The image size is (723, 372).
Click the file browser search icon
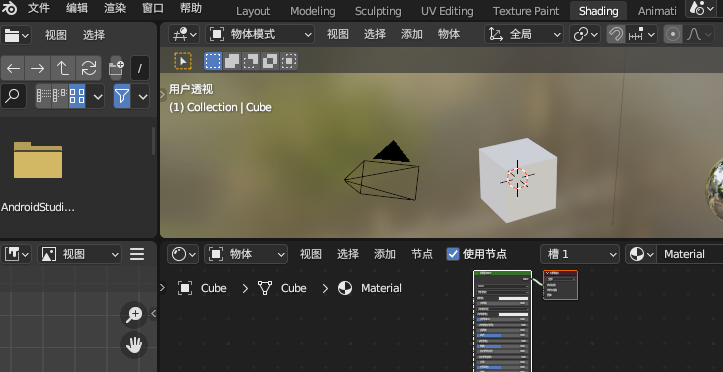click(x=13, y=96)
